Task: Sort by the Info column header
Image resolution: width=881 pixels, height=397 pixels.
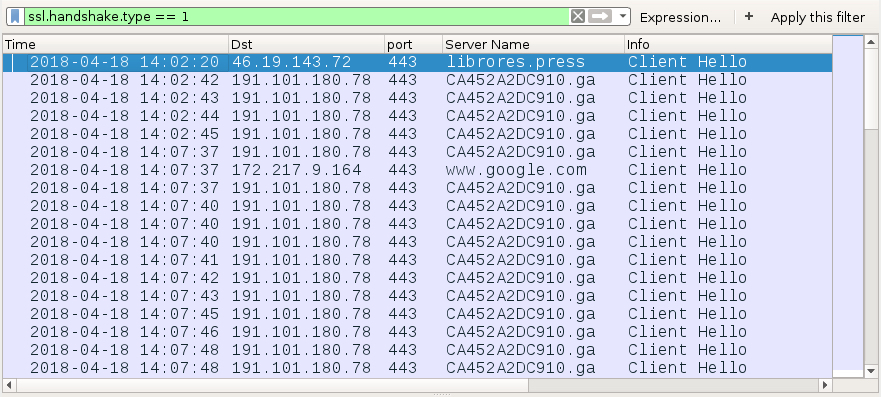Action: (728, 44)
